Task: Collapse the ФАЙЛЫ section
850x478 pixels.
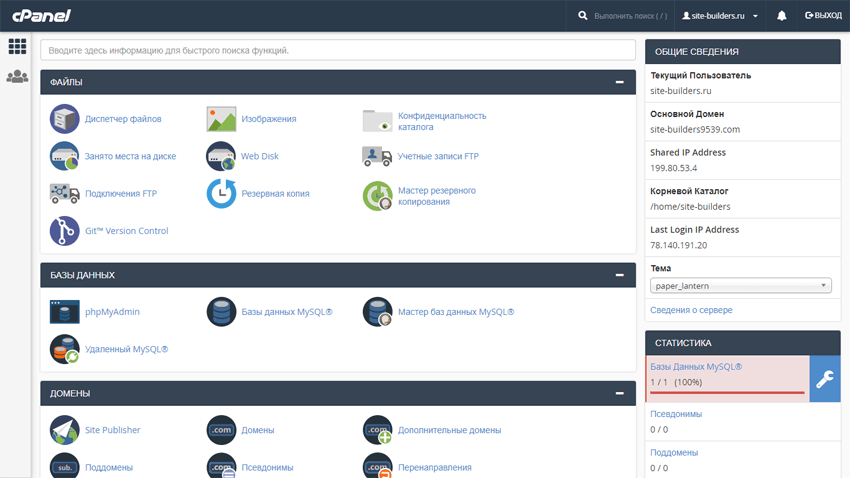Action: pyautogui.click(x=620, y=83)
